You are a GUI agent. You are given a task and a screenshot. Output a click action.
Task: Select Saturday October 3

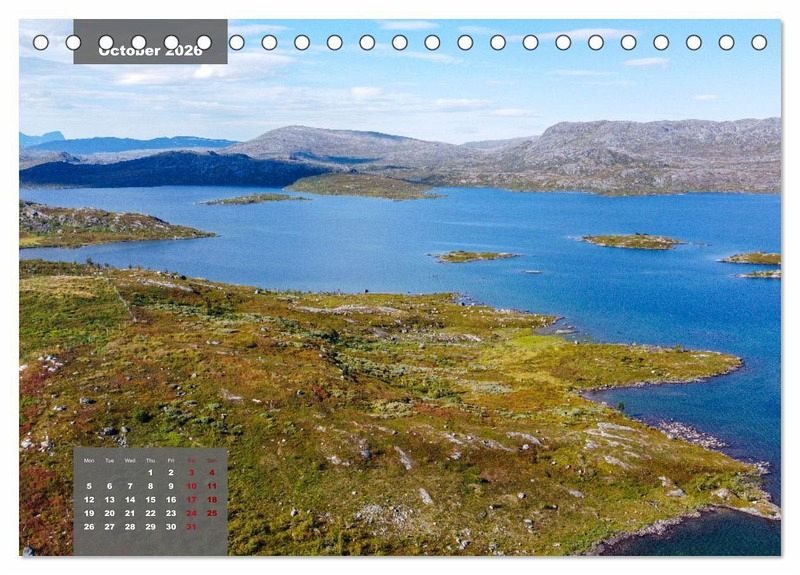(191, 473)
